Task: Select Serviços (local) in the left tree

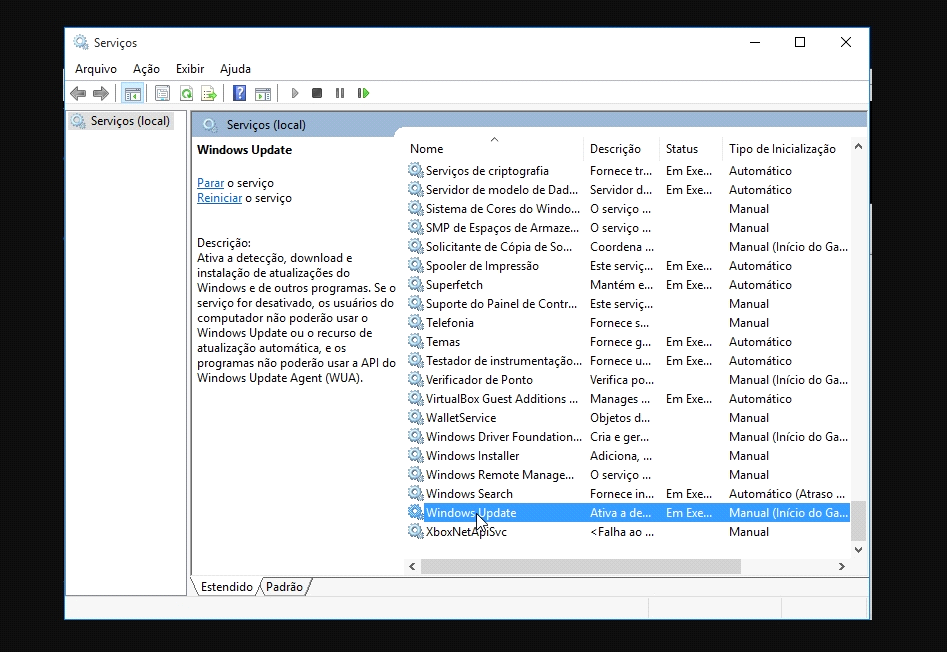Action: pos(121,121)
